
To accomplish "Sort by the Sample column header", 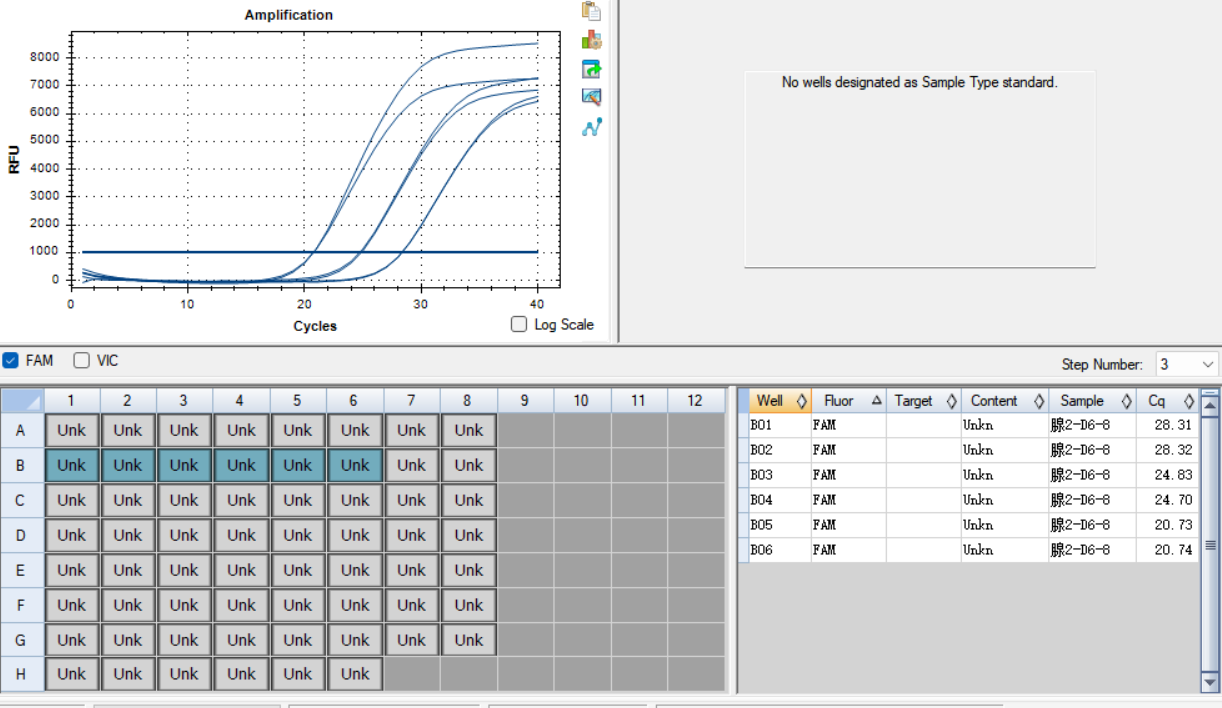I will [x=1092, y=401].
